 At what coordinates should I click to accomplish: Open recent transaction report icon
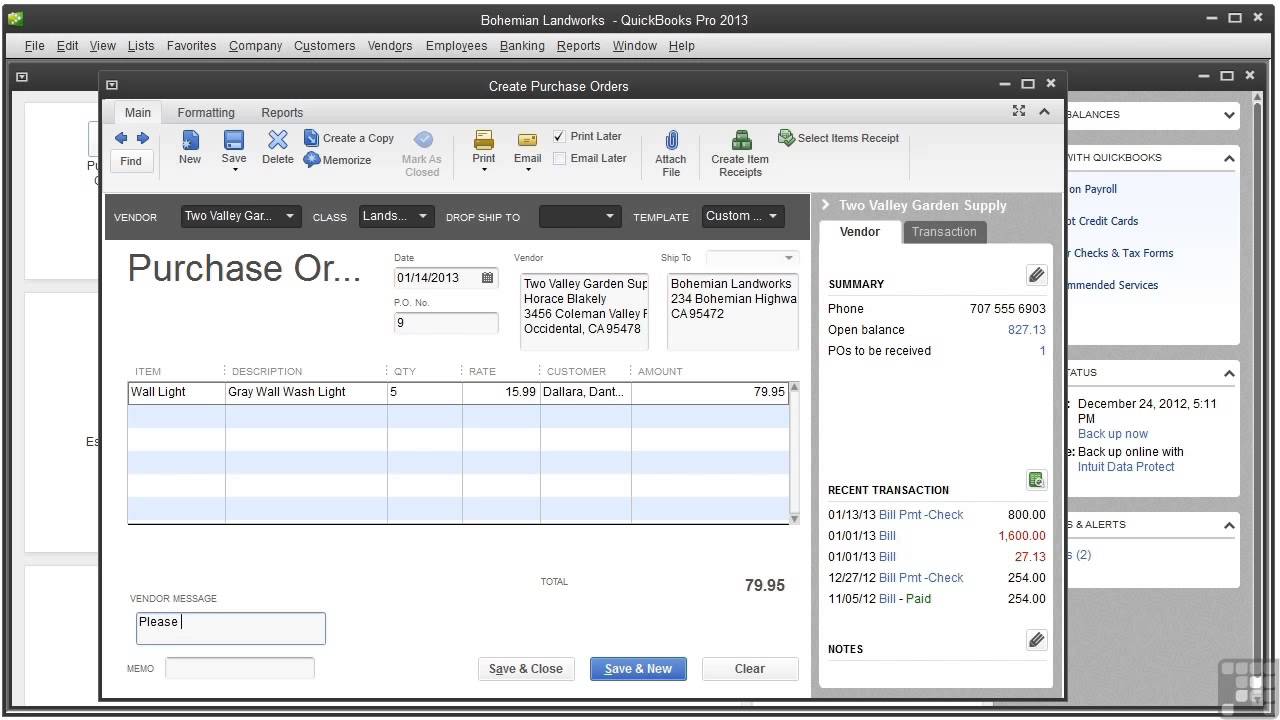click(1036, 480)
